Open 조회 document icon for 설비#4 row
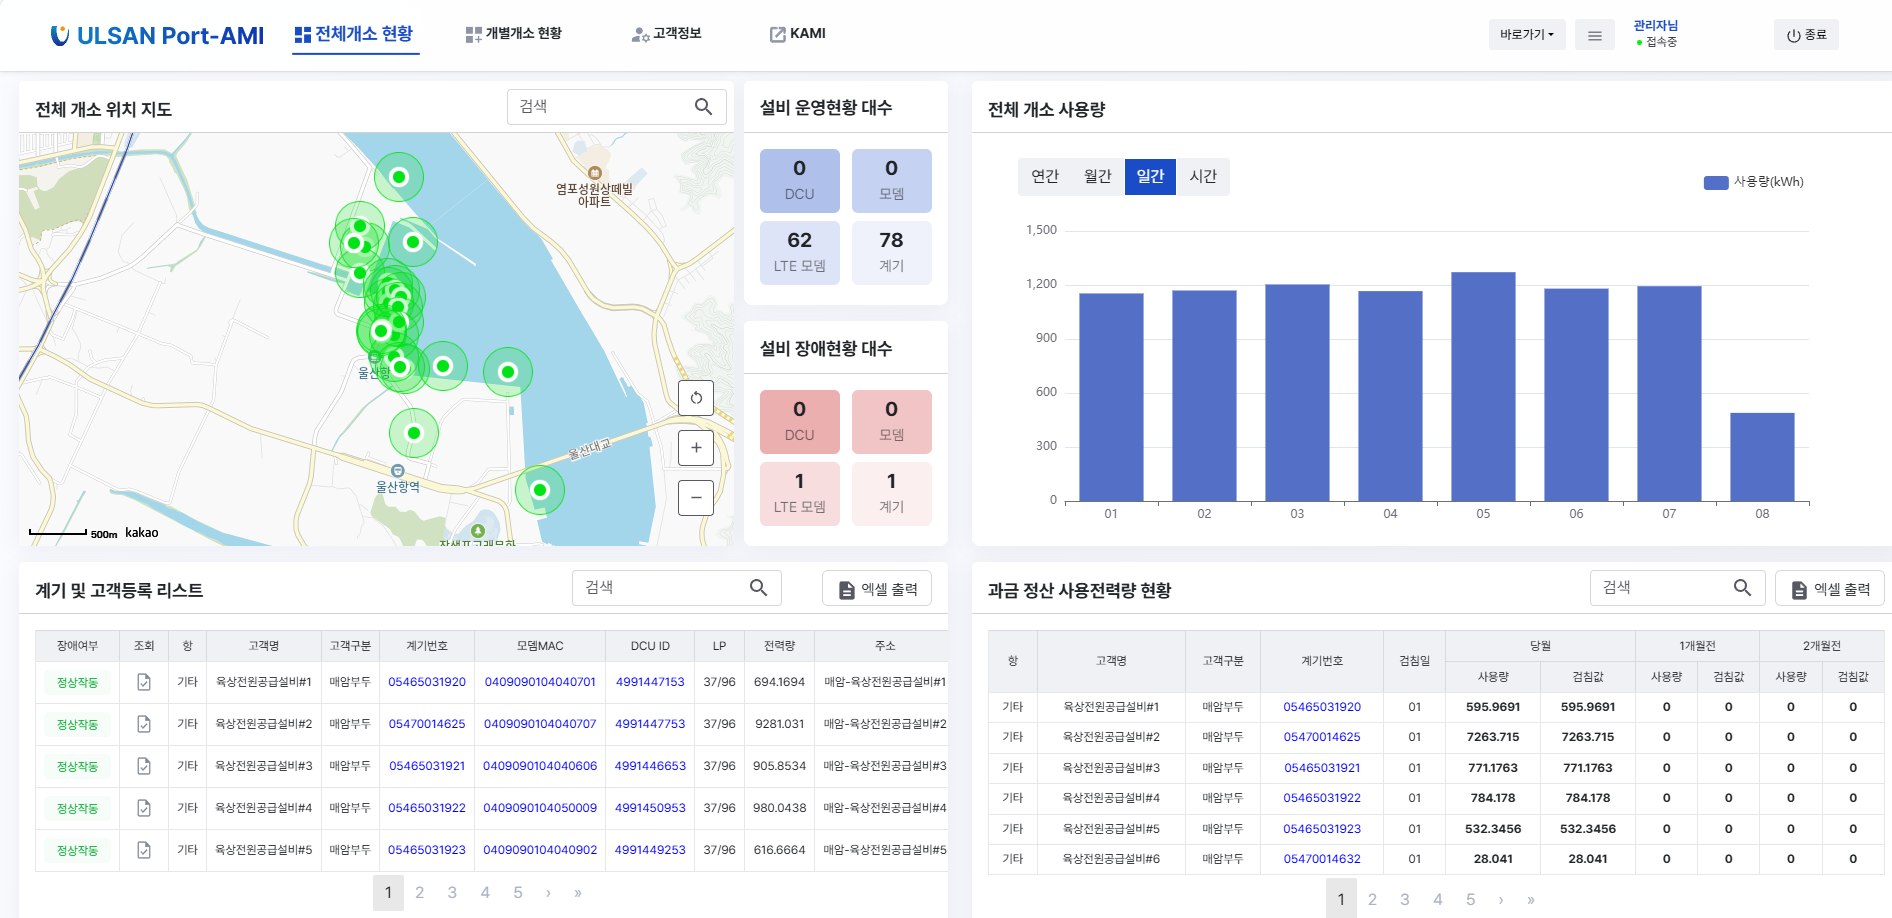 point(144,808)
